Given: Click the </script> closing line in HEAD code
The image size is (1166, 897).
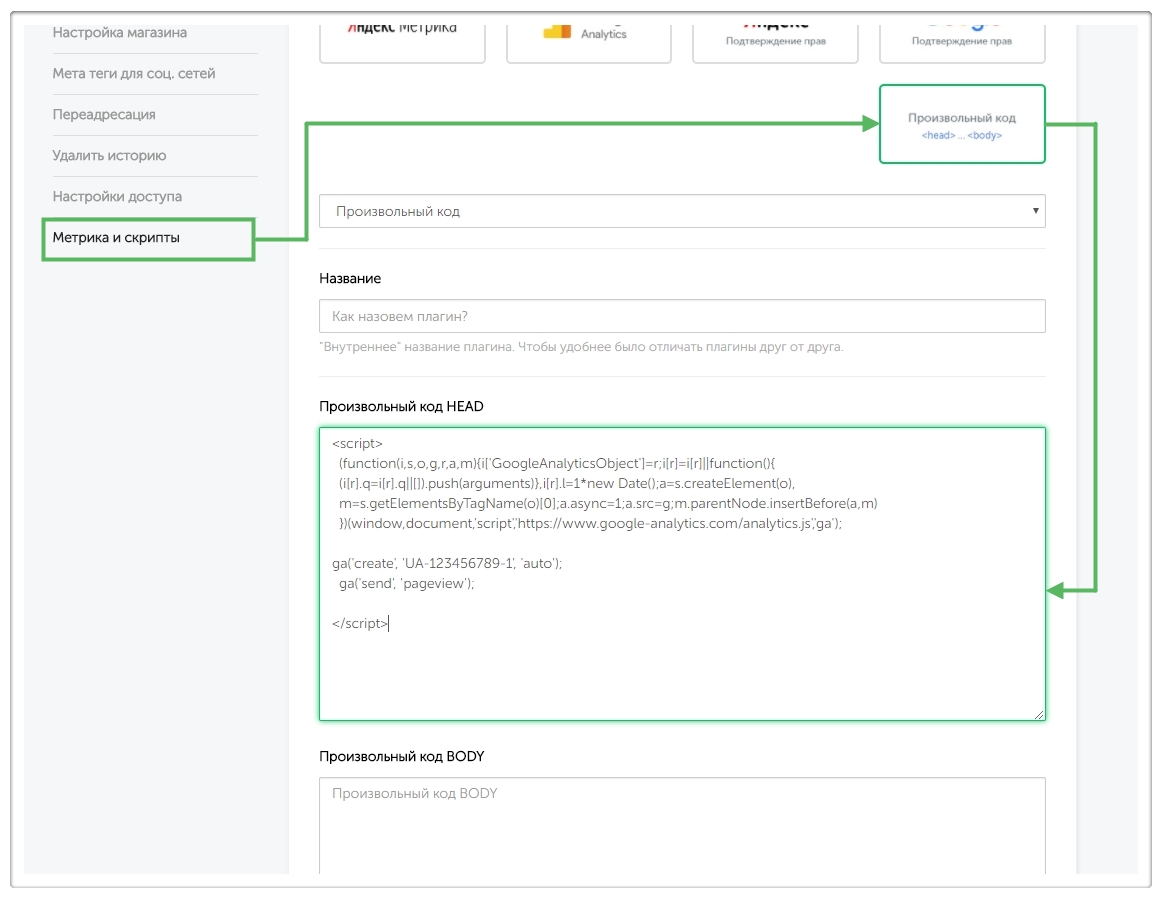Looking at the screenshot, I should (x=360, y=624).
